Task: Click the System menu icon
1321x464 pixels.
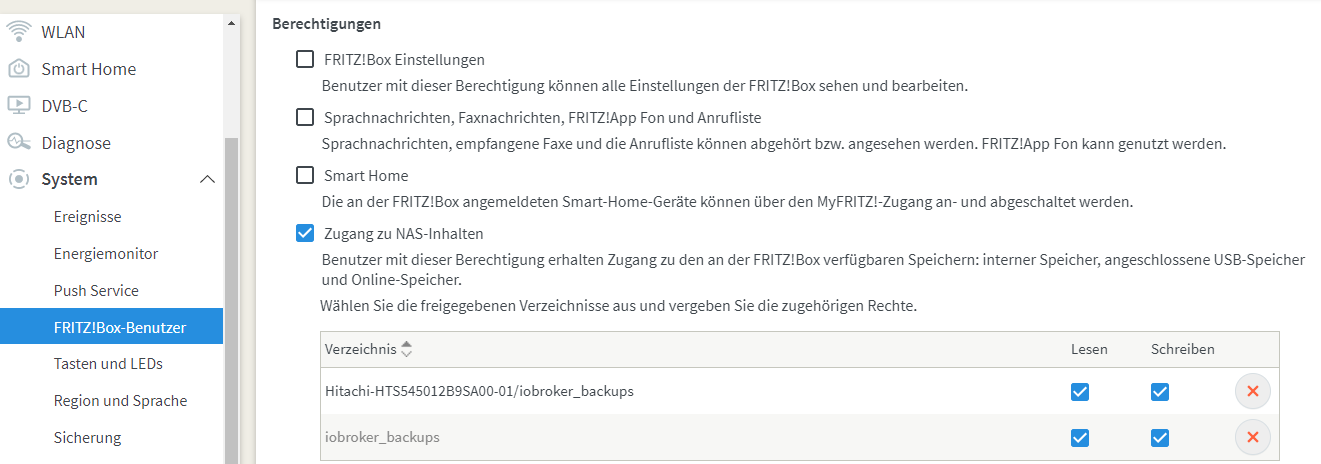Action: 19,179
